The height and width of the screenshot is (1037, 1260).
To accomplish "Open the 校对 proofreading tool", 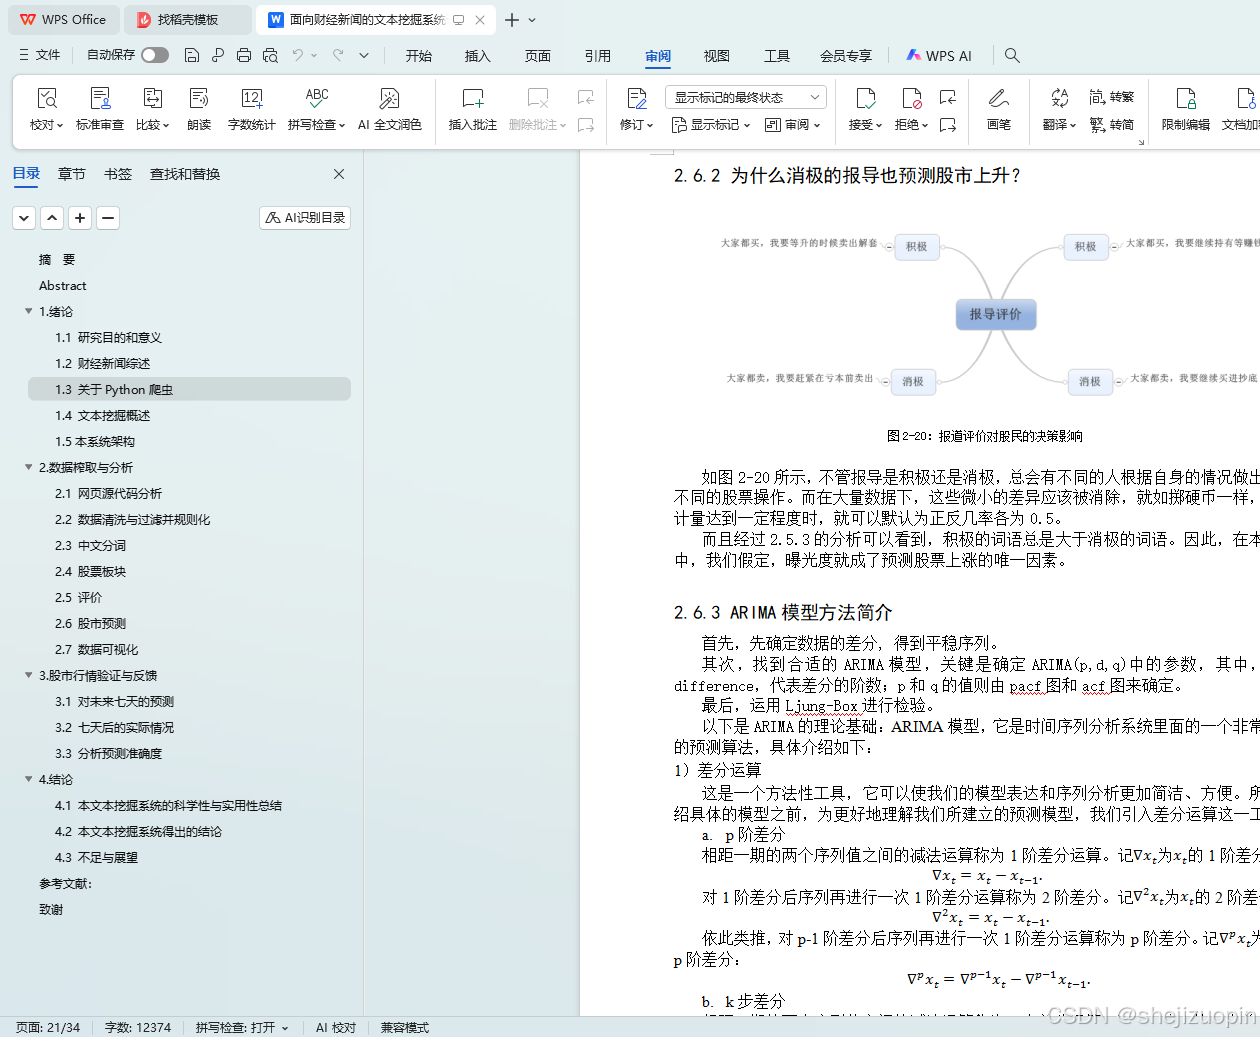I will pos(46,110).
